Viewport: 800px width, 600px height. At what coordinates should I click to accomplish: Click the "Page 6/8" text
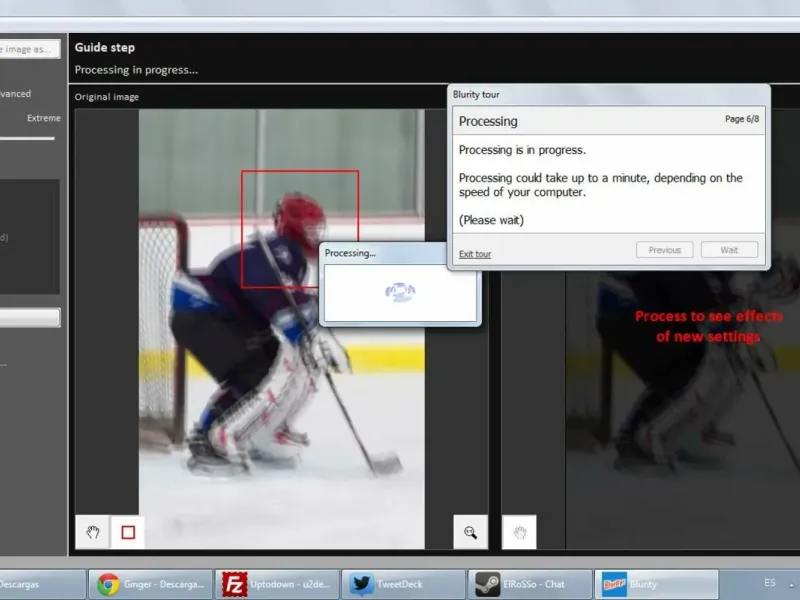[x=742, y=119]
